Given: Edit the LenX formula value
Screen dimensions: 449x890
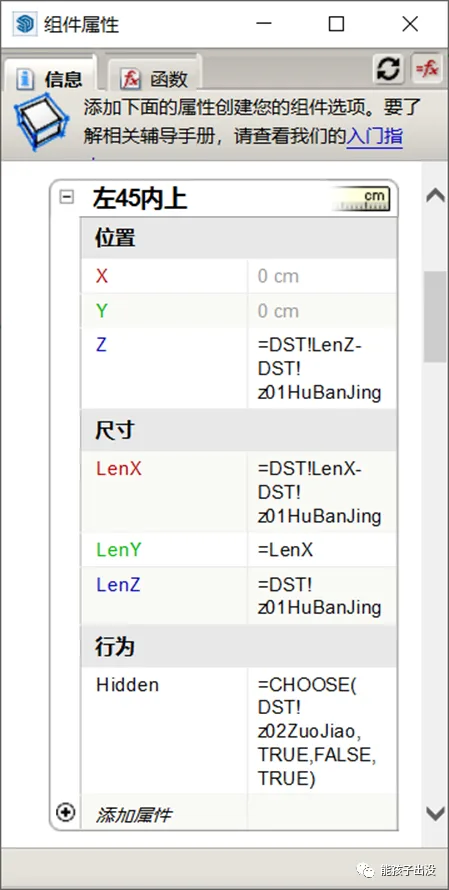Looking at the screenshot, I should point(322,492).
